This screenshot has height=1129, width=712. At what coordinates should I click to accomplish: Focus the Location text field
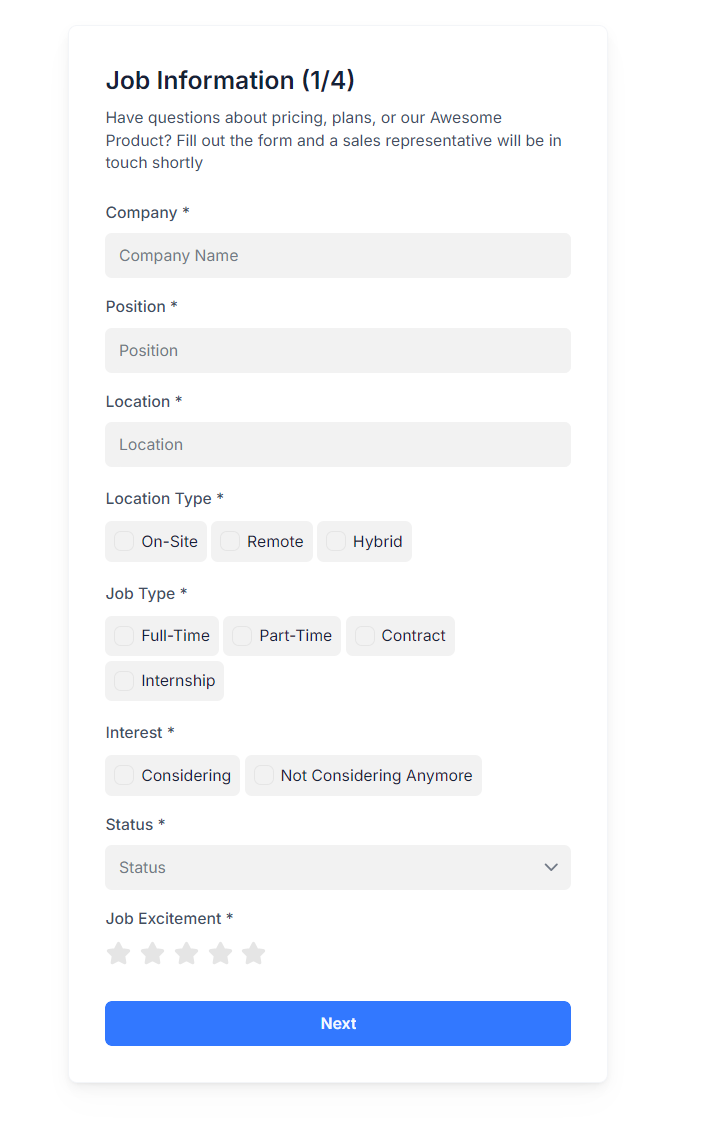[338, 444]
